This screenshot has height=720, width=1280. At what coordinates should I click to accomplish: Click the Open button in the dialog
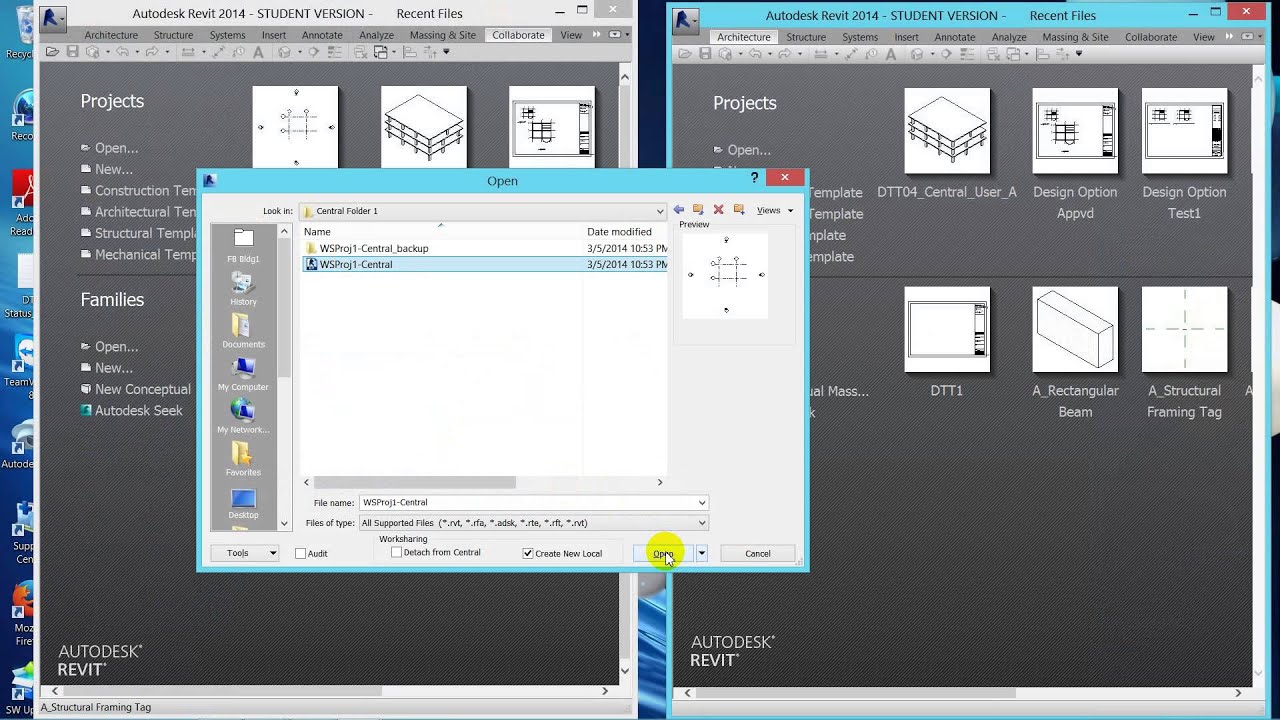click(x=663, y=553)
